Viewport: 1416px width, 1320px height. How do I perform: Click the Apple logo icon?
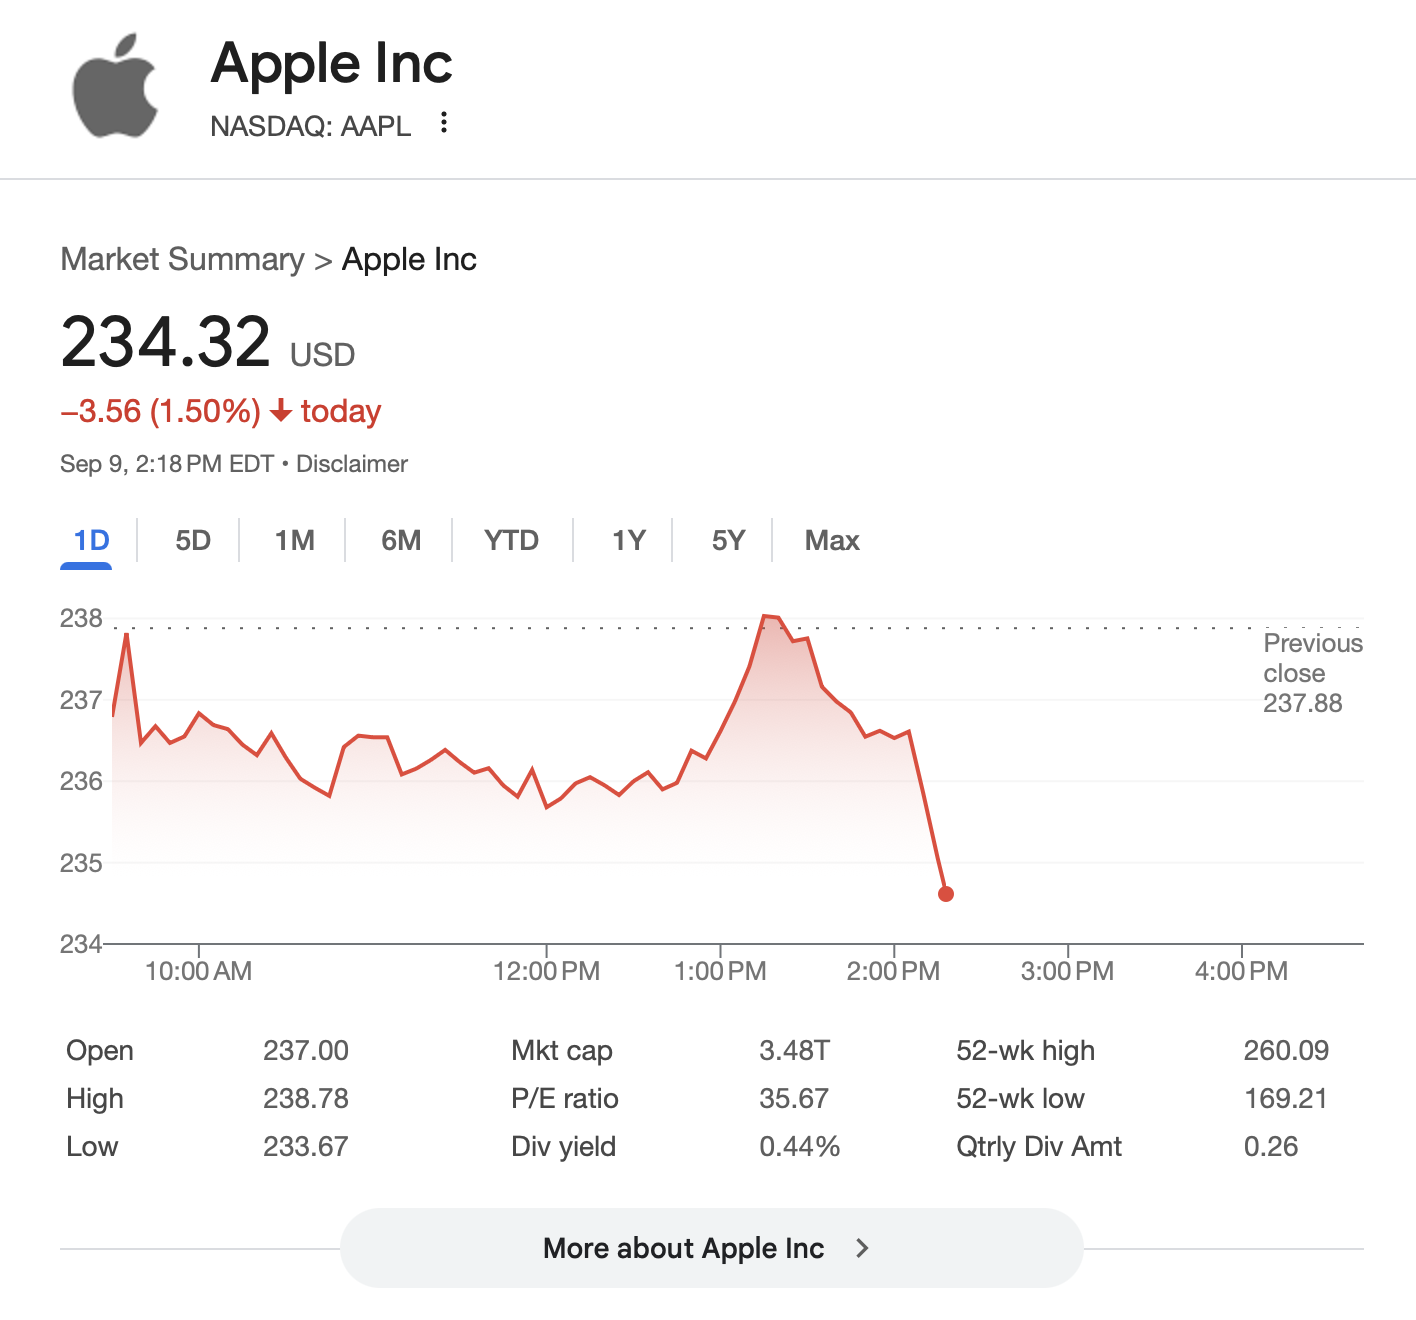coord(116,86)
